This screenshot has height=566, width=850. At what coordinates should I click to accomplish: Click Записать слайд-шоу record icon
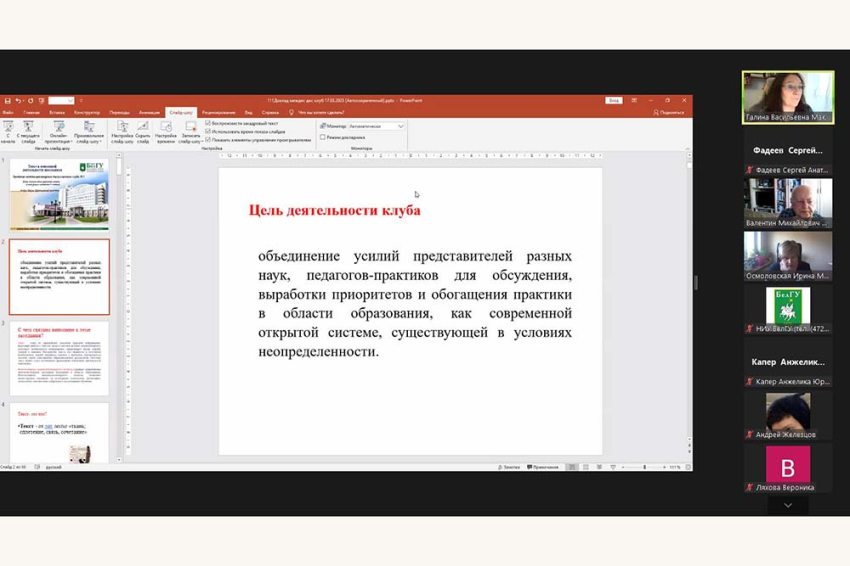click(x=190, y=131)
